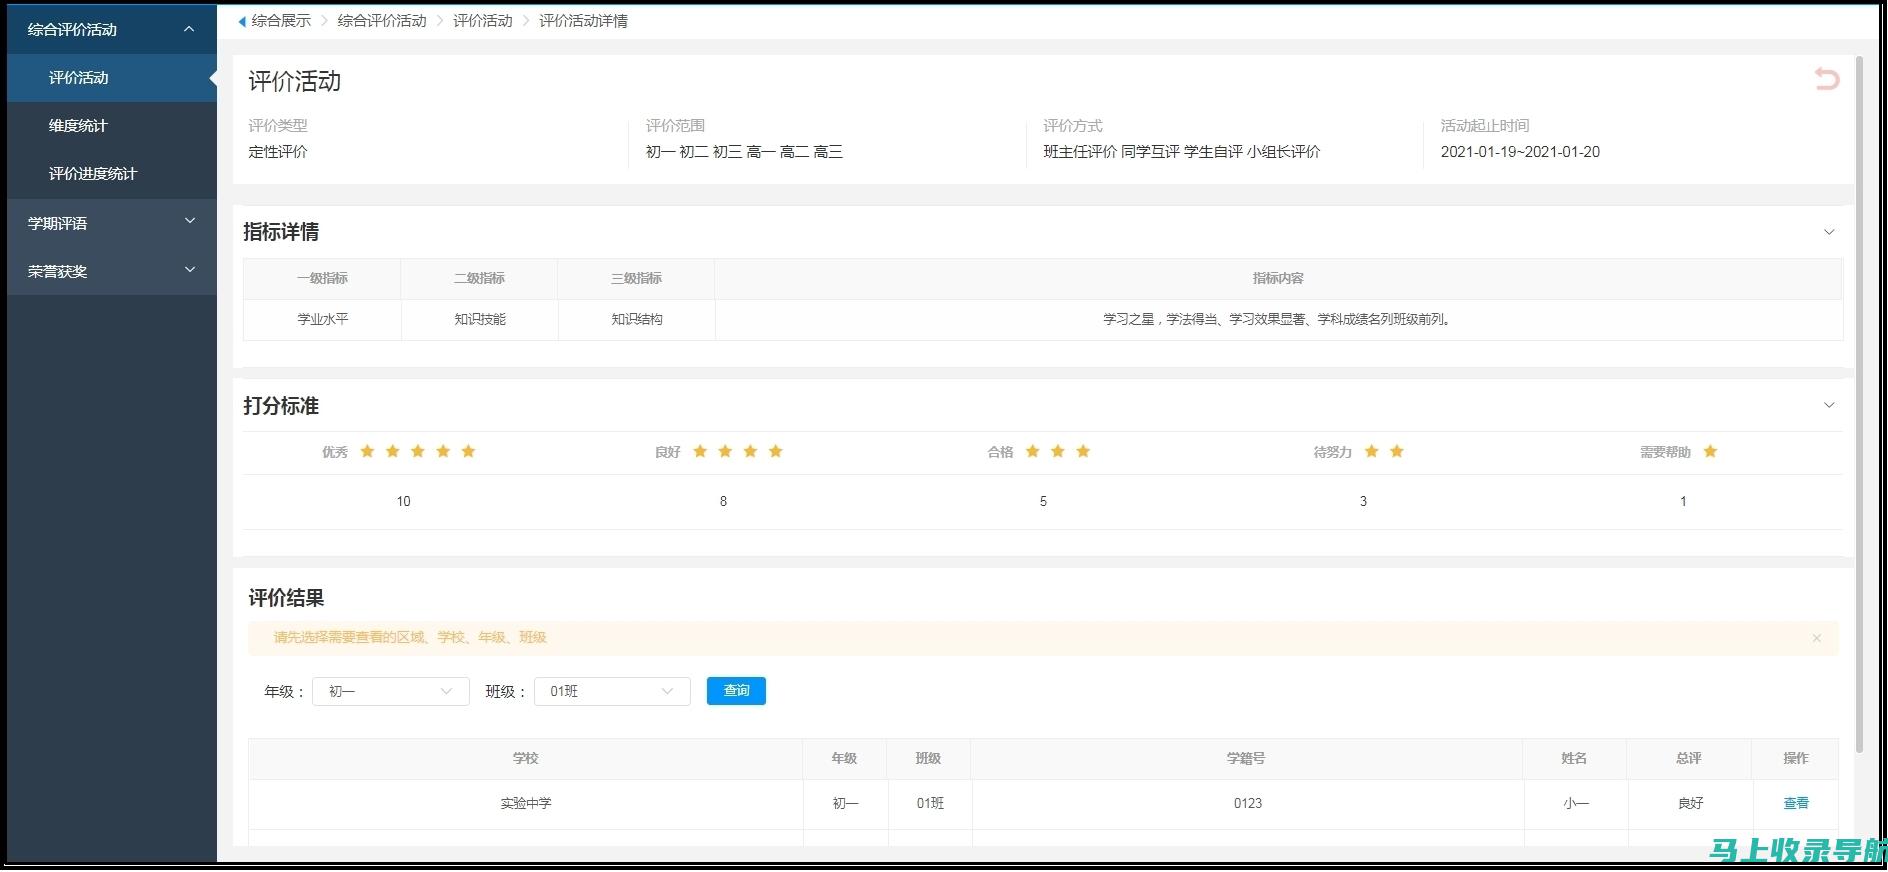This screenshot has width=1888, height=872.
Task: Click the 指标内容 description text
Action: (1278, 320)
